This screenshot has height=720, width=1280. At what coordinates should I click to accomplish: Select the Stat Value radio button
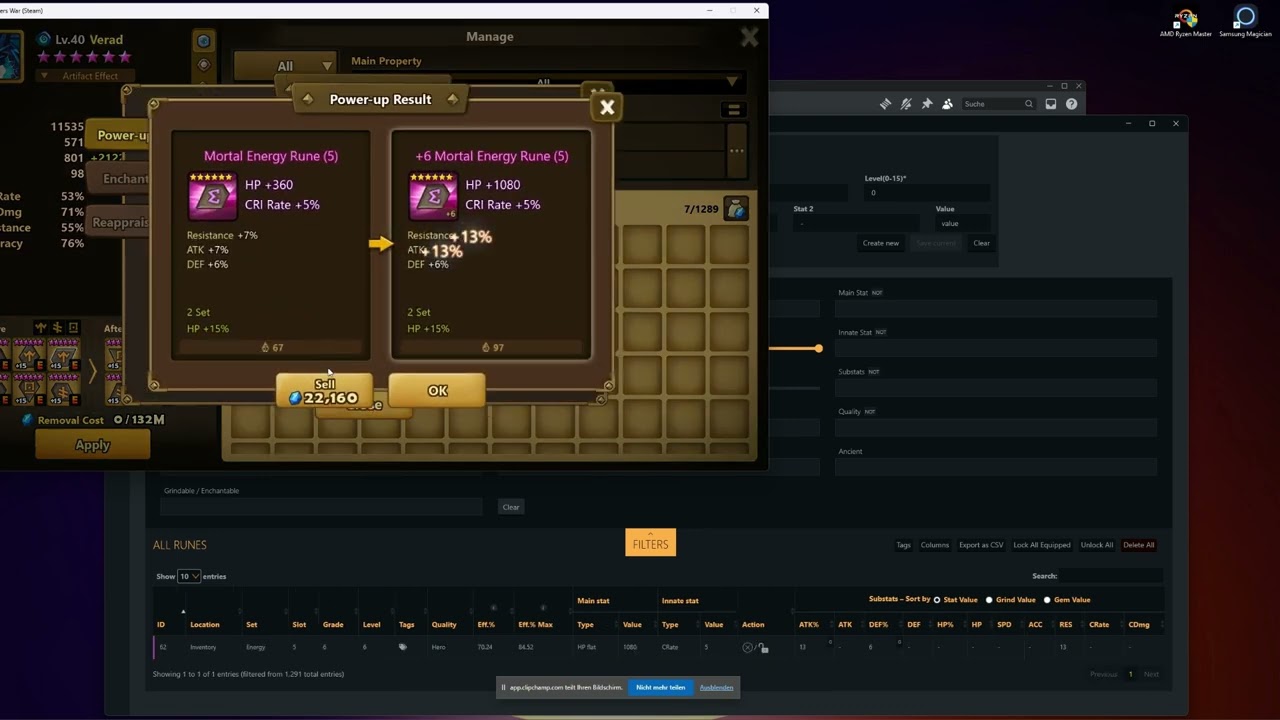tap(937, 600)
